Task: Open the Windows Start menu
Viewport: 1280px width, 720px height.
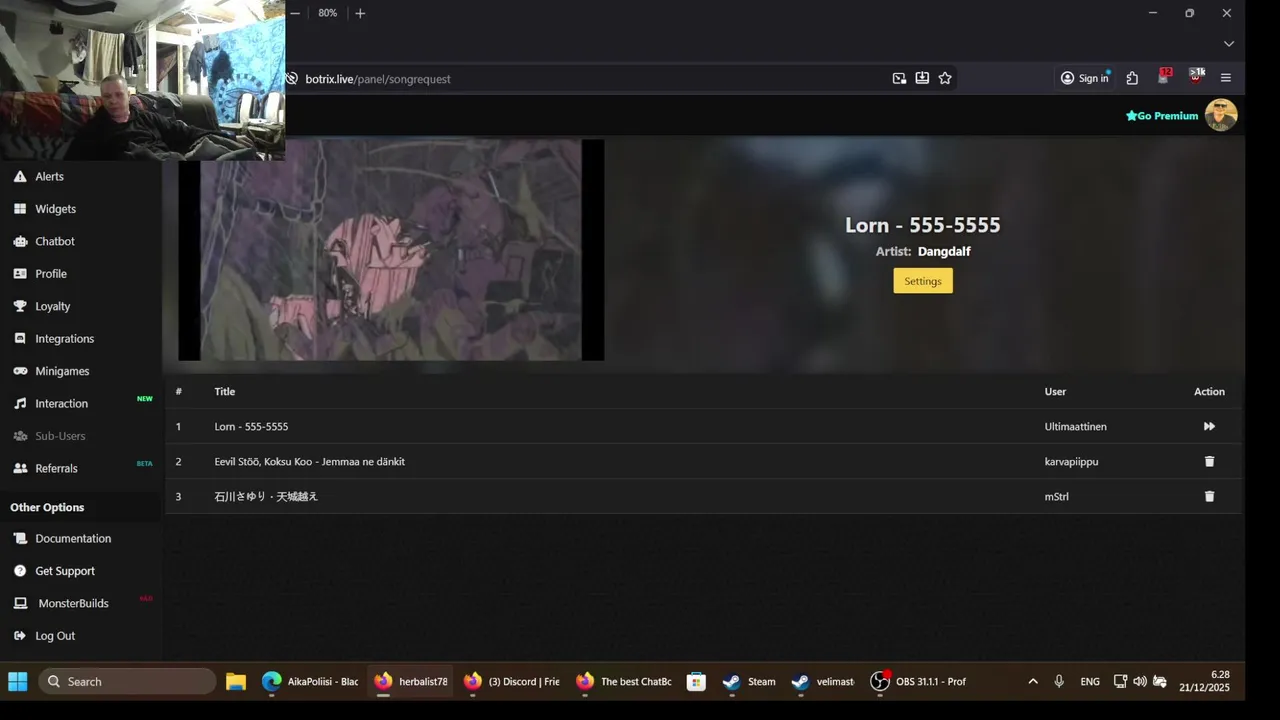Action: [x=18, y=682]
